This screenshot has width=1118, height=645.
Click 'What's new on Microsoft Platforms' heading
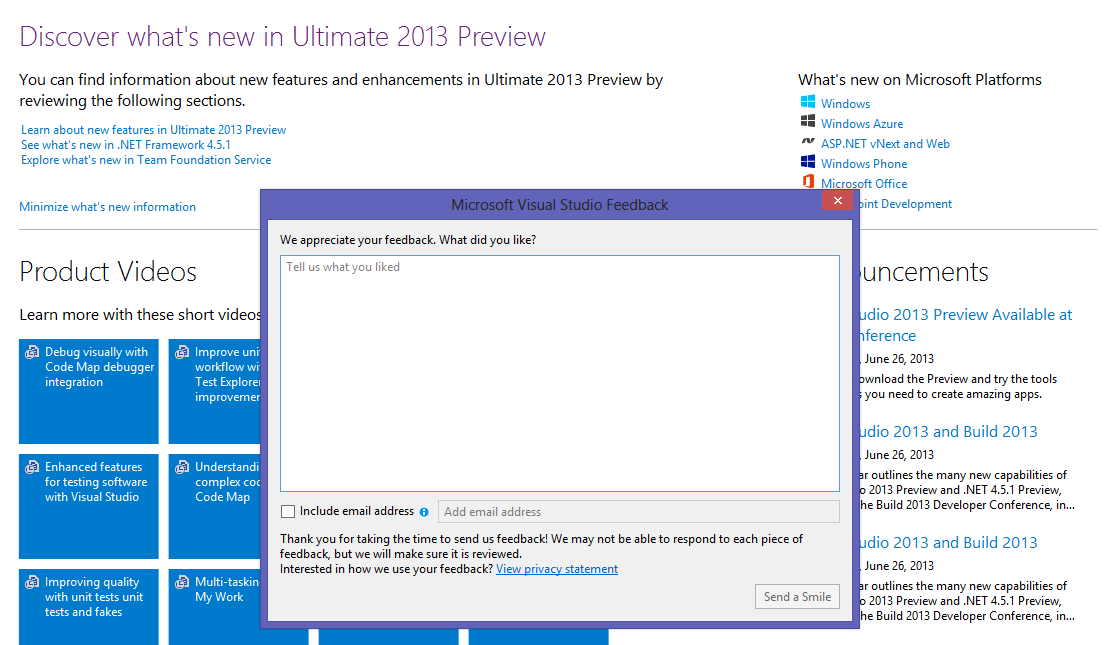(920, 80)
